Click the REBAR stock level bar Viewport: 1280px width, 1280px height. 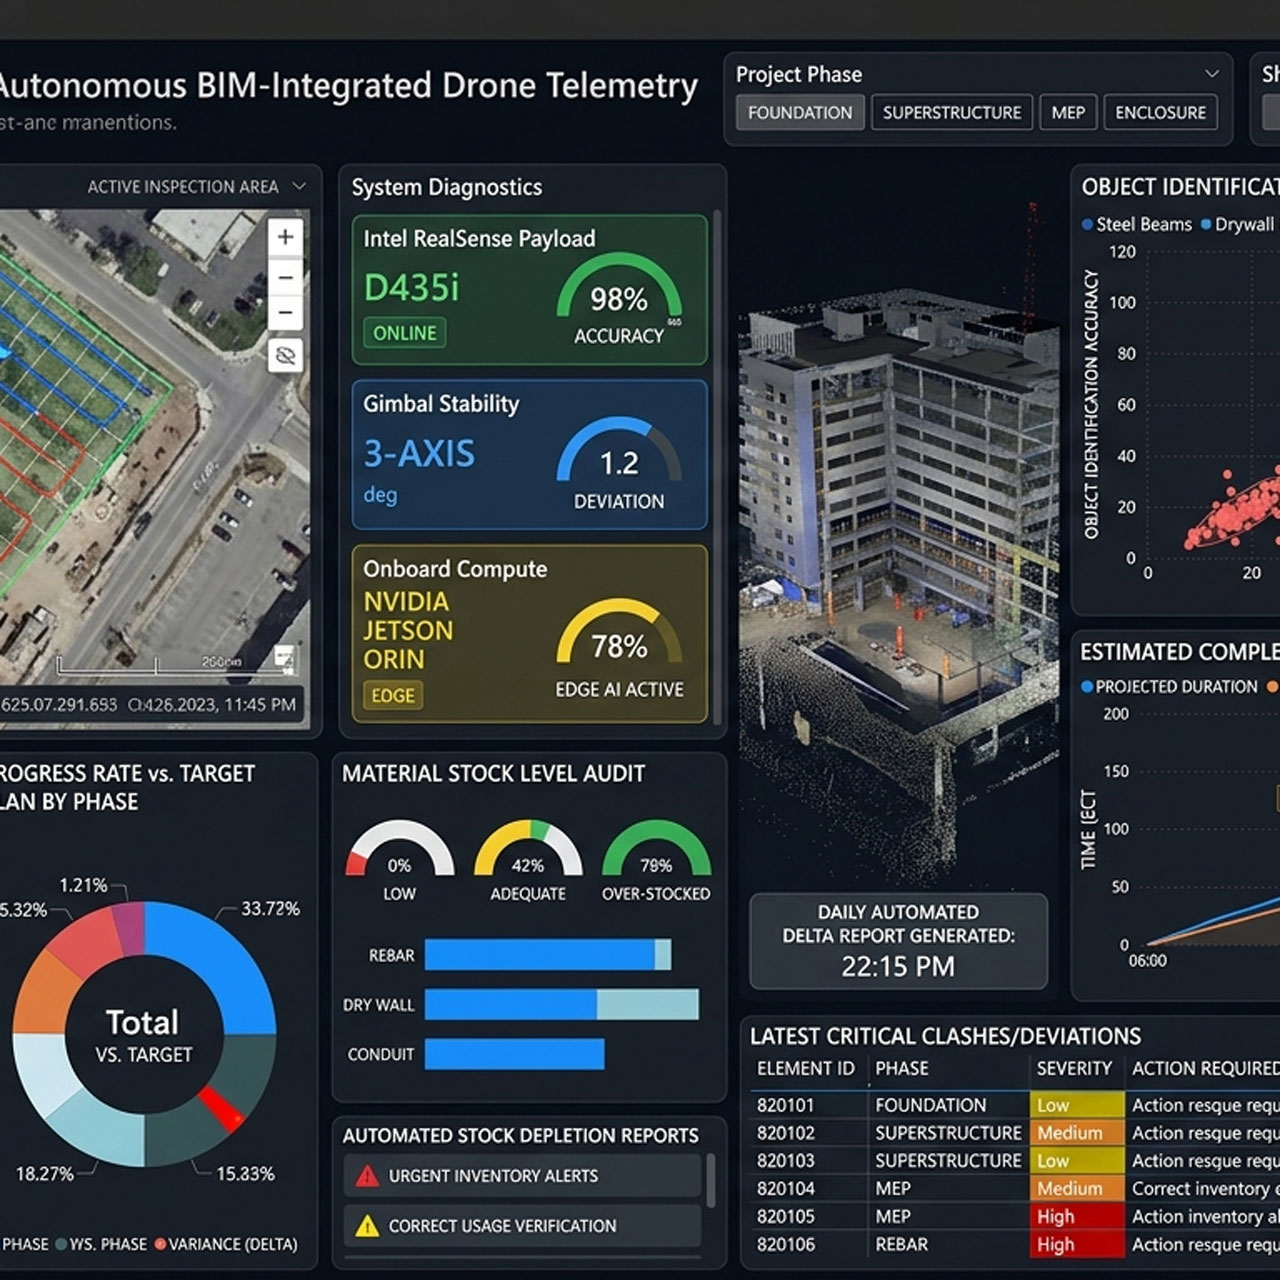[548, 955]
